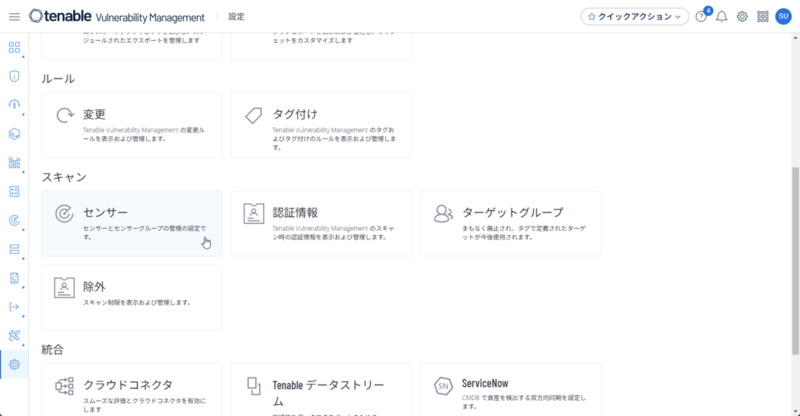Open the ServiceNow integration card
800x416 pixels.
pyautogui.click(x=511, y=389)
